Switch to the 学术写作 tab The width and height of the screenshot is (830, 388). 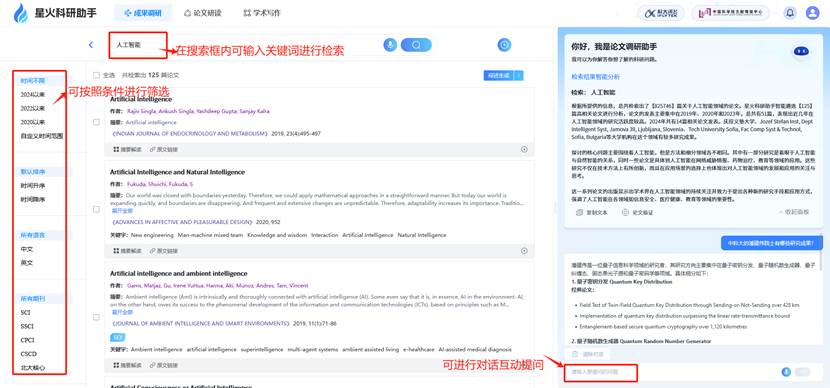[262, 13]
